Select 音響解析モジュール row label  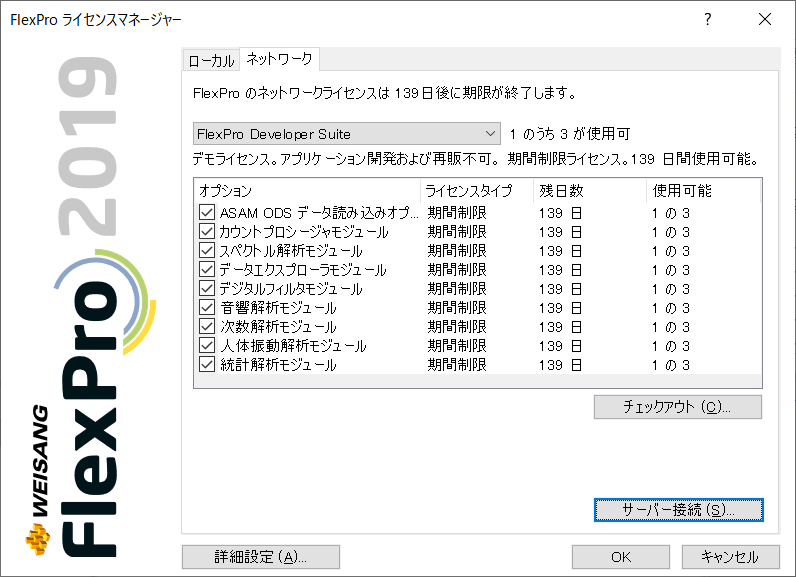pos(278,308)
